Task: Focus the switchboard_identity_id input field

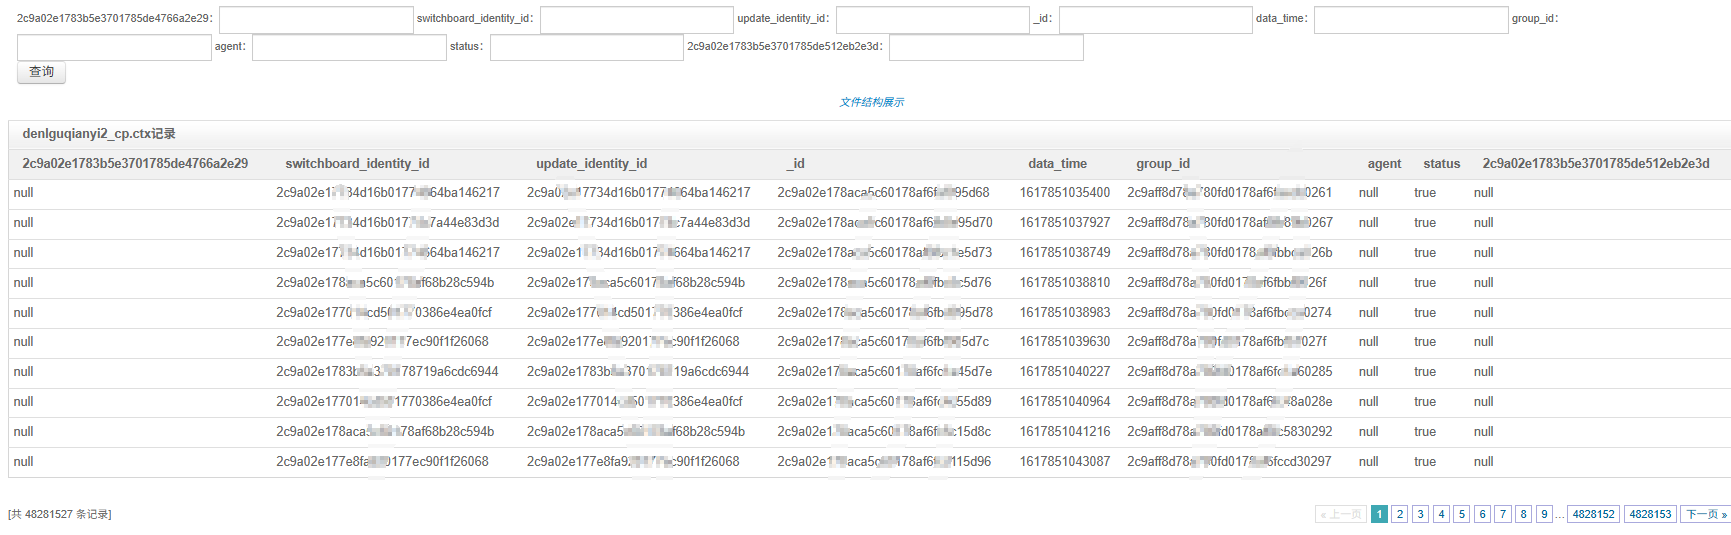Action: pyautogui.click(x=636, y=20)
